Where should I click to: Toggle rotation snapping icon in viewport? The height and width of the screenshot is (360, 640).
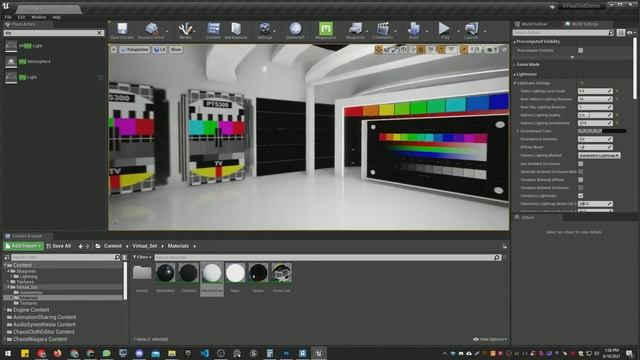[441, 50]
